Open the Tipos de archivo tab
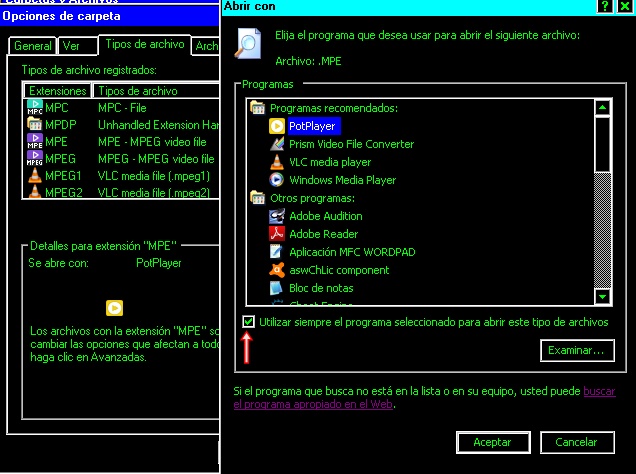This screenshot has height=474, width=636. [x=145, y=45]
